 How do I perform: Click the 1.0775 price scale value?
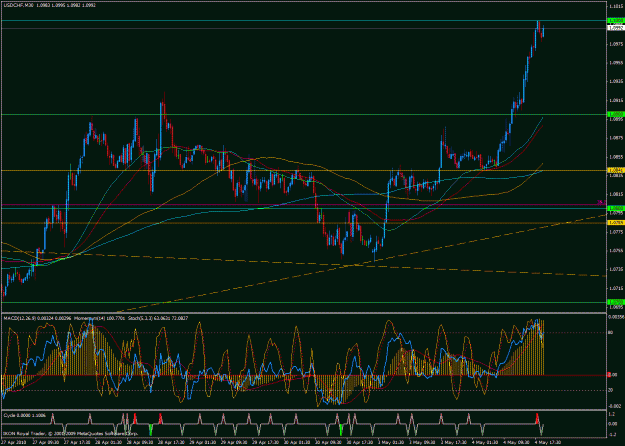pyautogui.click(x=615, y=232)
